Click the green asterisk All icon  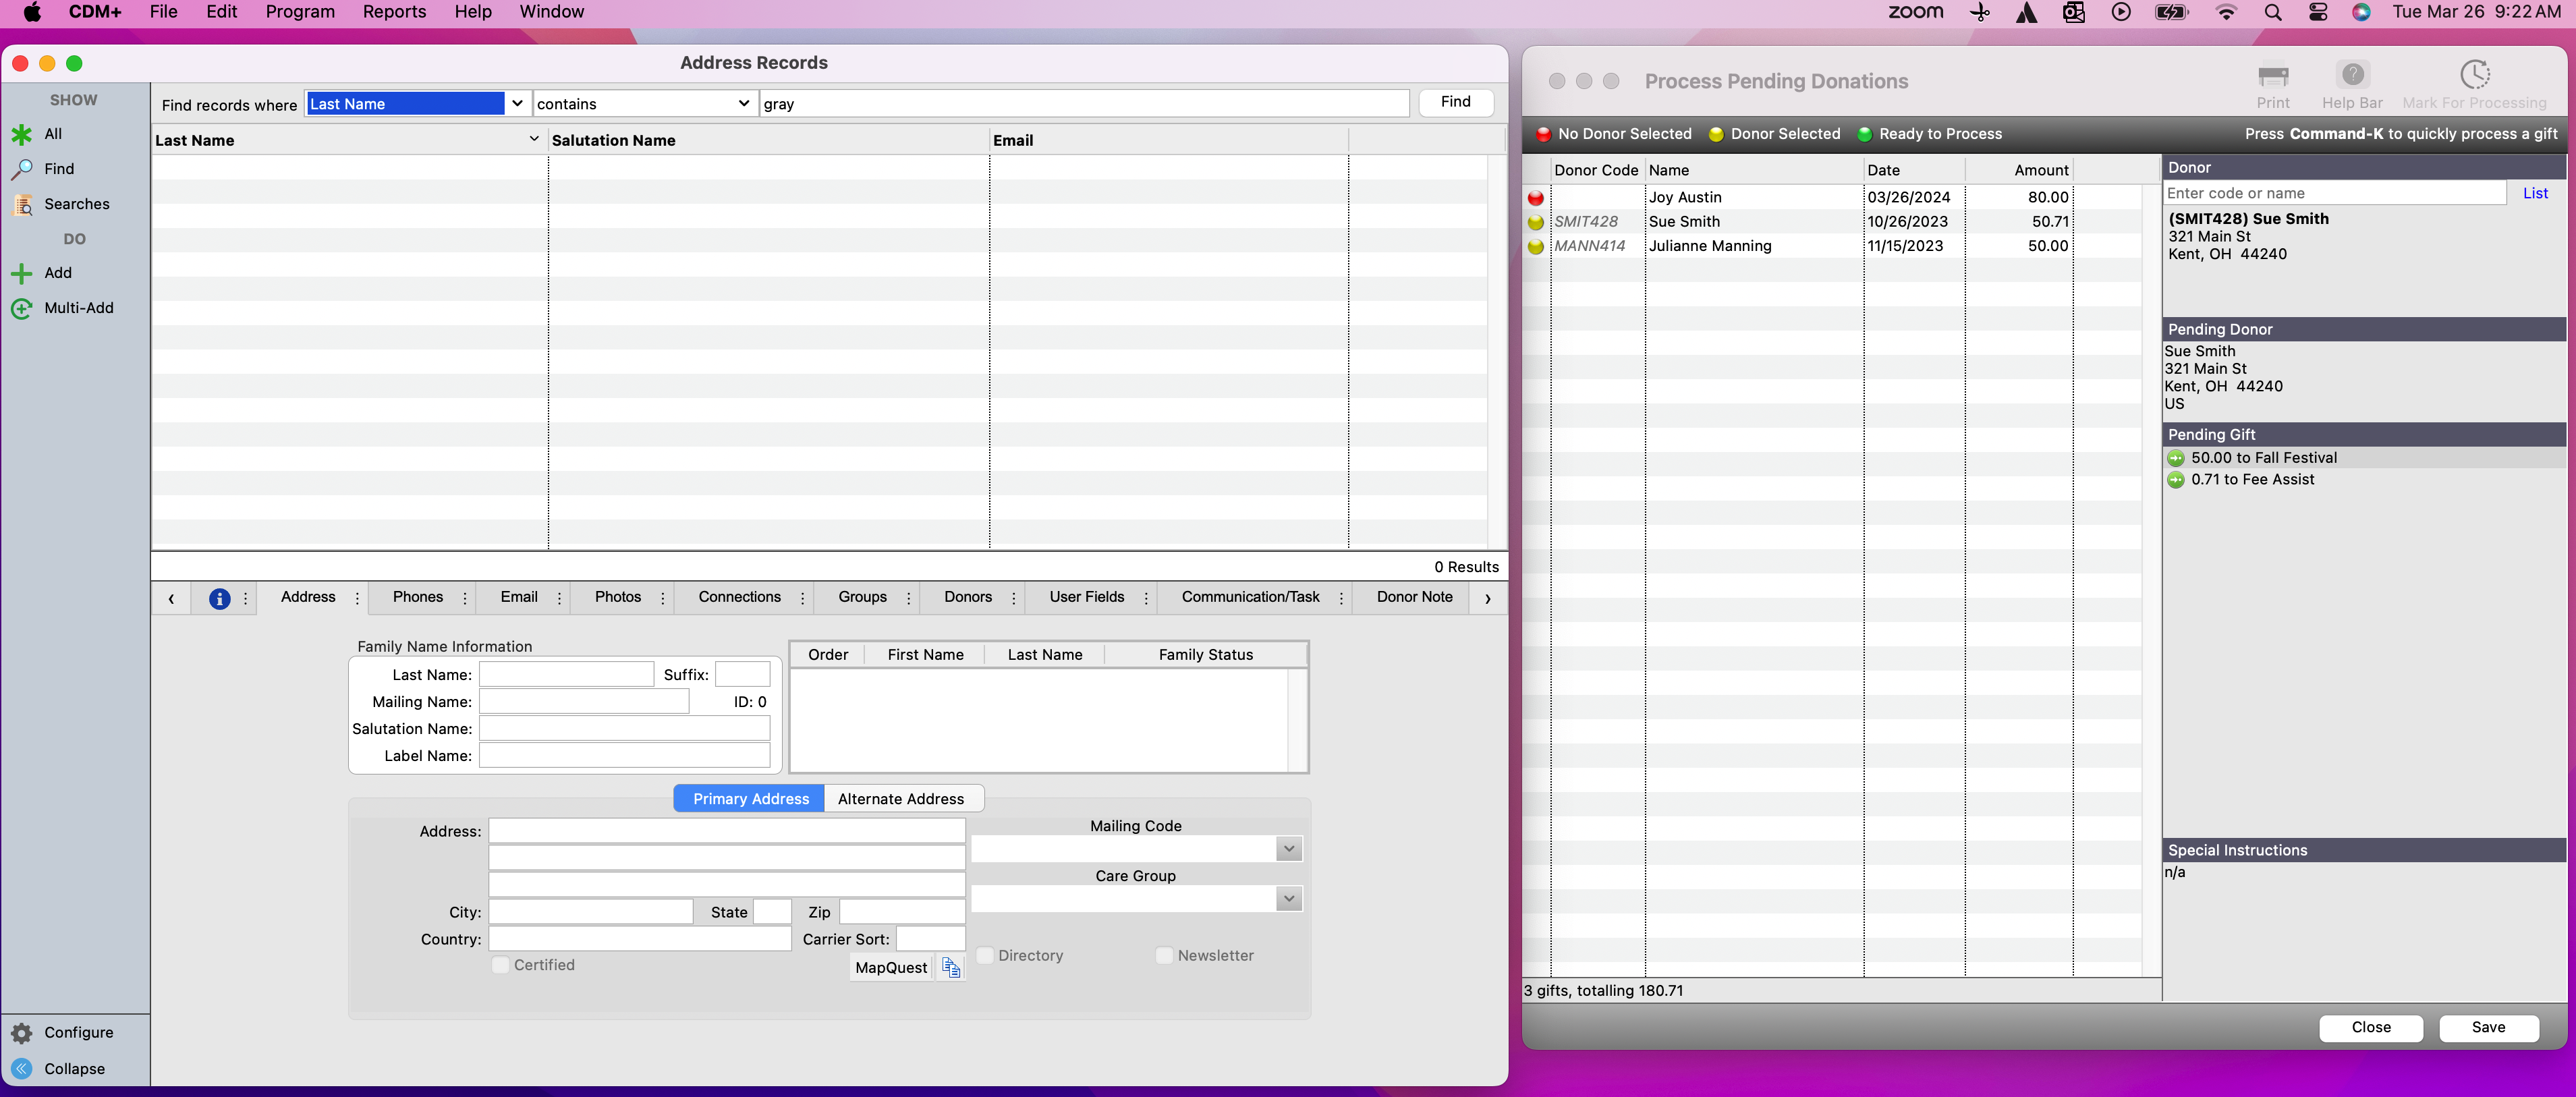point(21,134)
